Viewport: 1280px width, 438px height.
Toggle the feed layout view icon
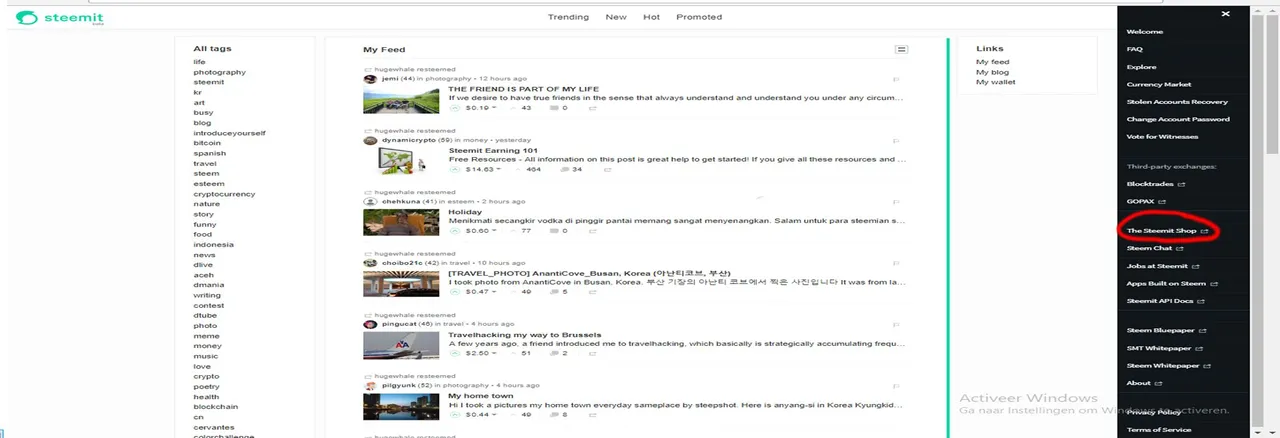tap(901, 49)
